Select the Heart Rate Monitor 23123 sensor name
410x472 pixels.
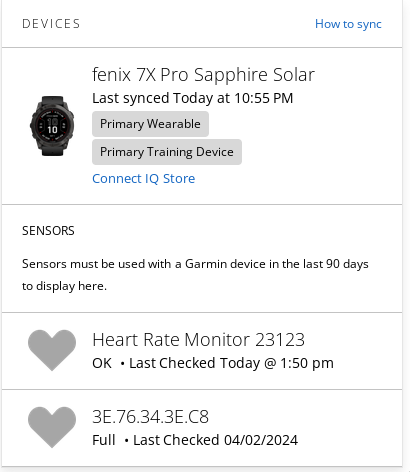[198, 340]
